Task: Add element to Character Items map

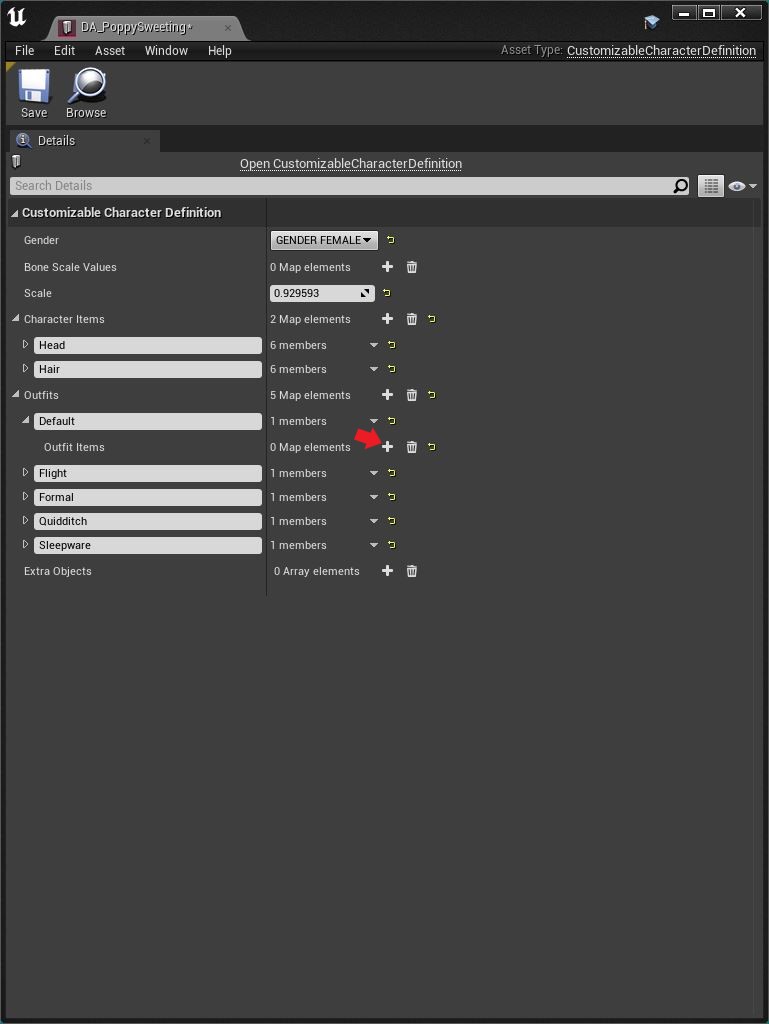Action: [387, 319]
